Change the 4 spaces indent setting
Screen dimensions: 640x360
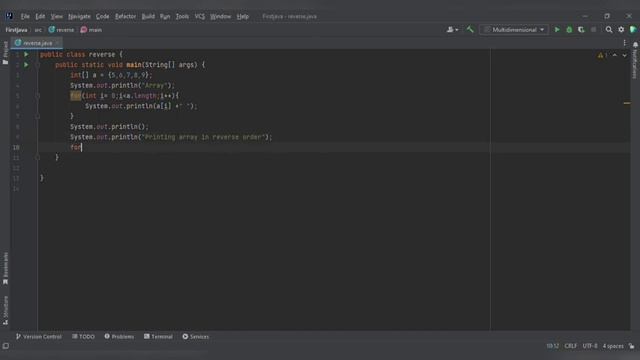click(x=613, y=346)
